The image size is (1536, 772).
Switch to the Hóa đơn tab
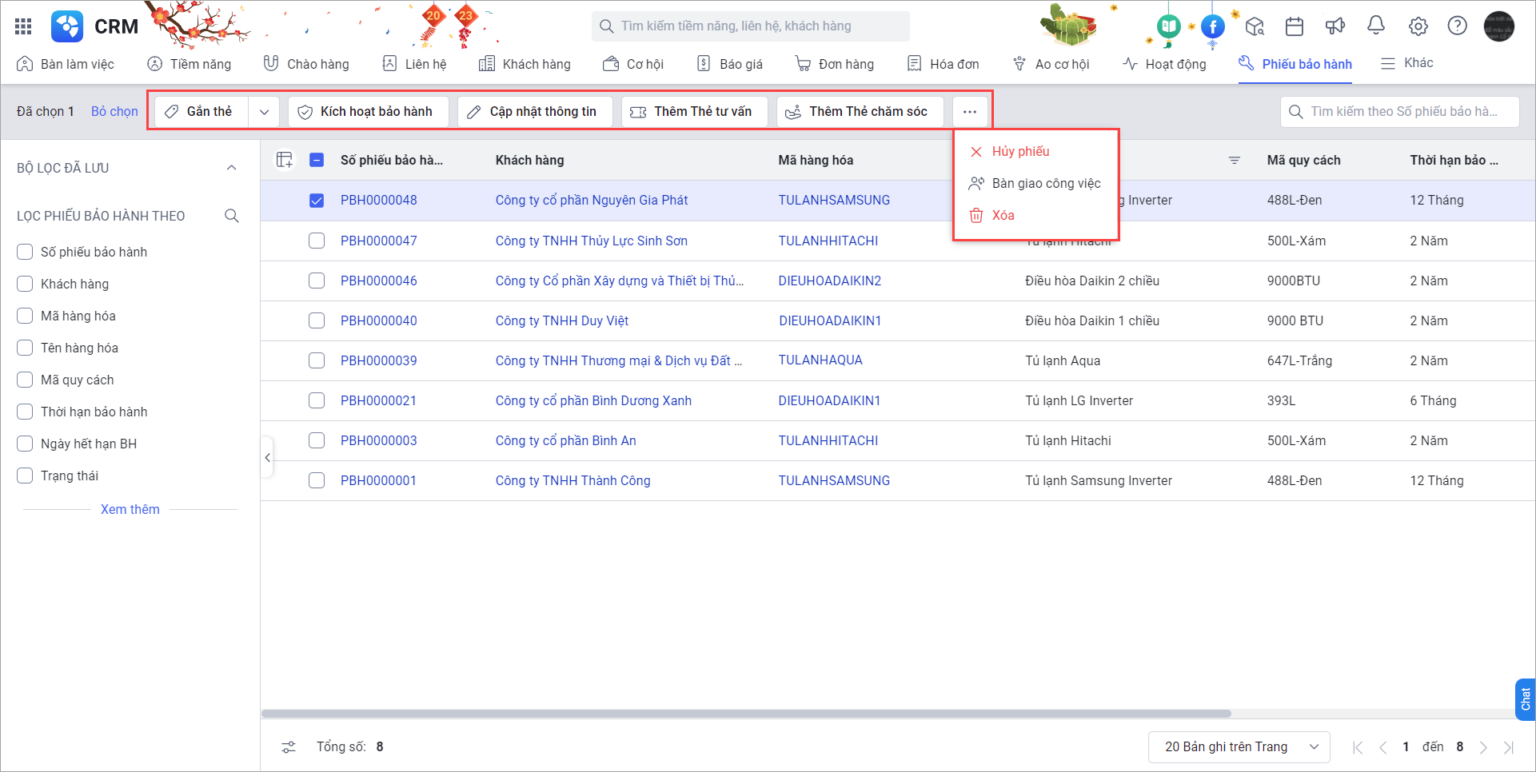943,64
